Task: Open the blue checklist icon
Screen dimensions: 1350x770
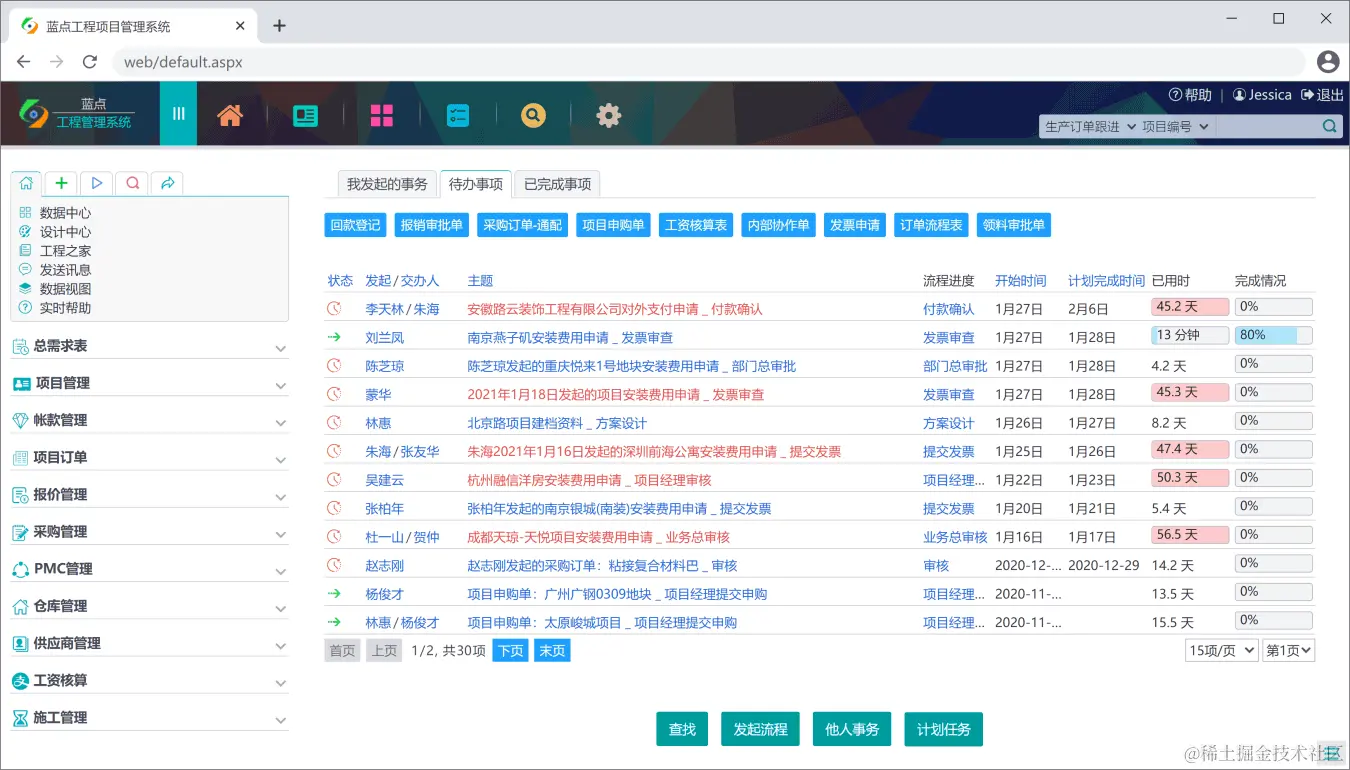Action: 457,116
